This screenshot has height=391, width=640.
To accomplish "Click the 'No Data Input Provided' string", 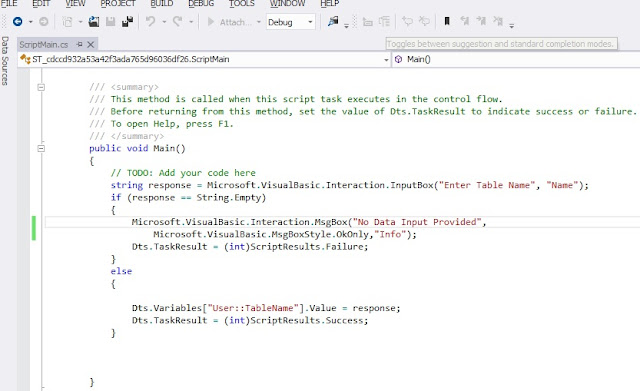I will [418, 222].
